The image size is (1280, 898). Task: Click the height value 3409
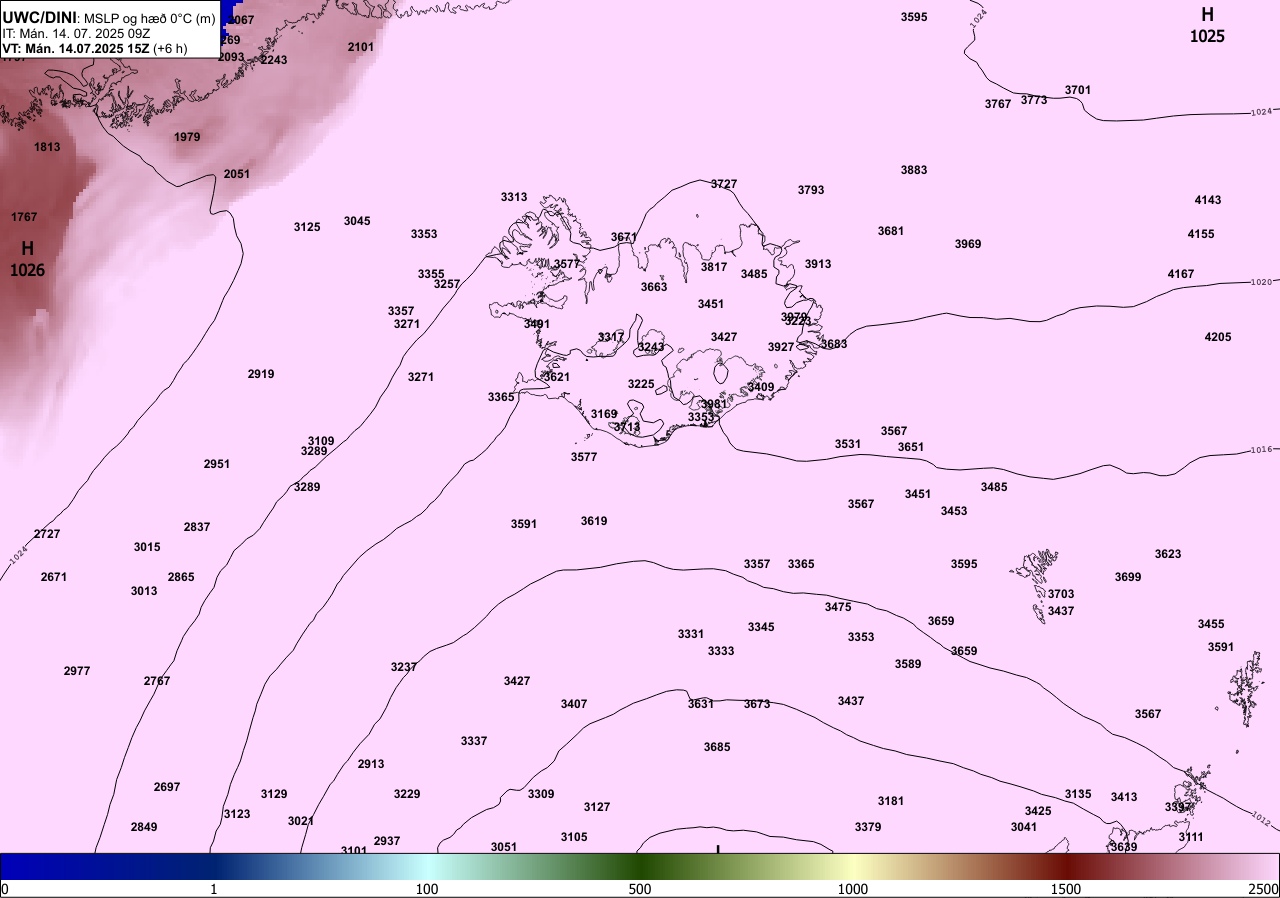761,387
